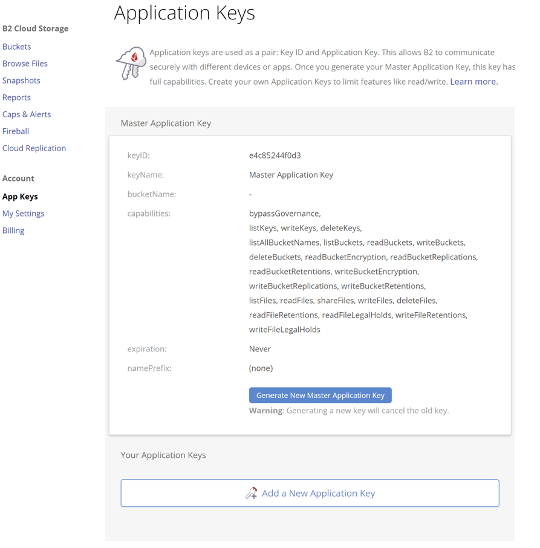540x548 pixels.
Task: Click the bypassGovernance capability text
Action: pos(285,214)
